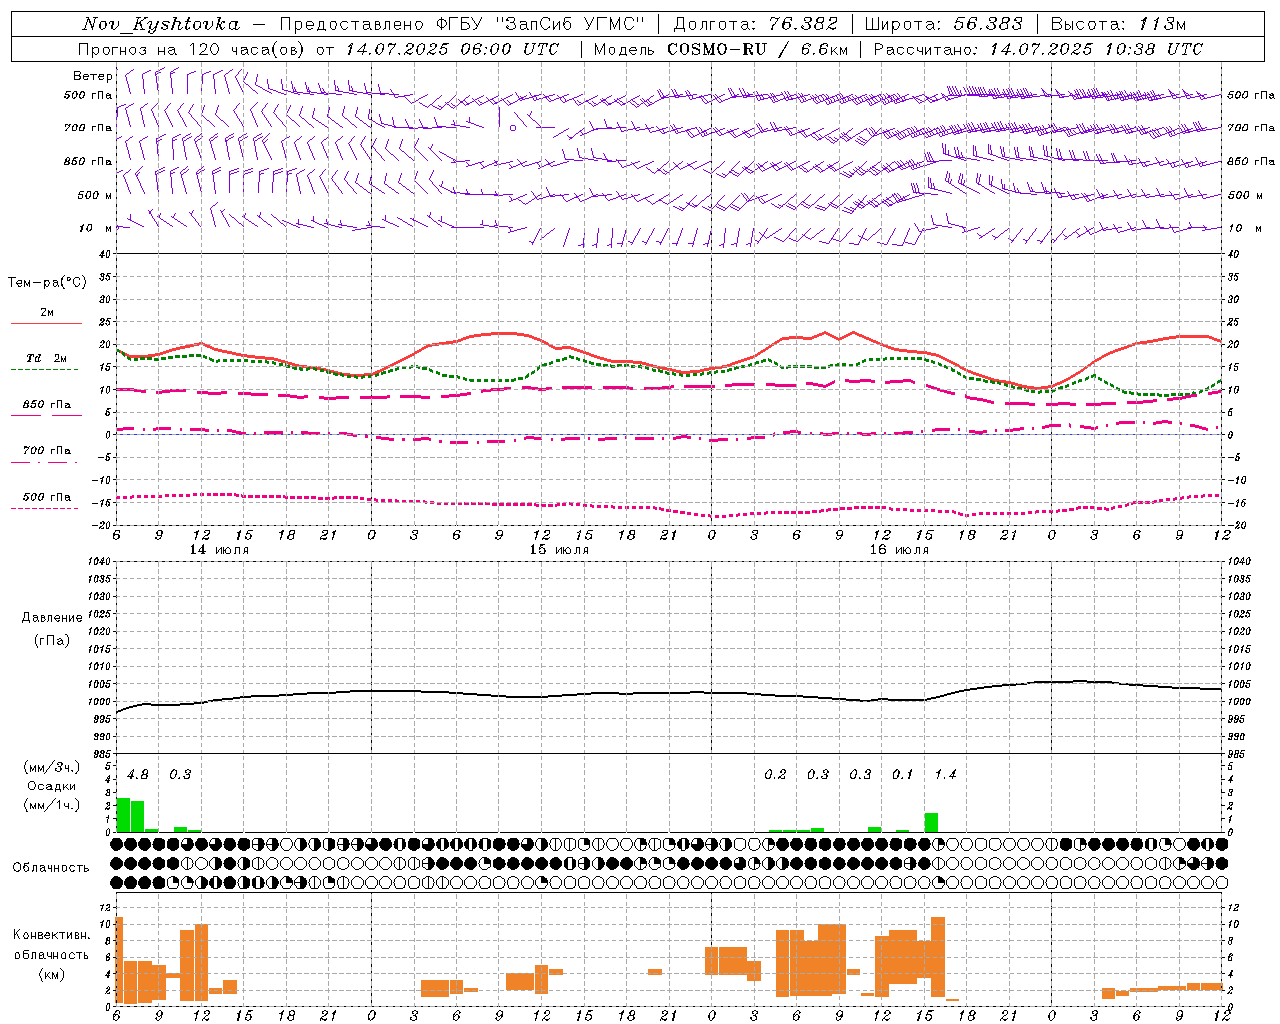Click the longitude value Долгота: 76.382
The image size is (1280, 1024).
point(755,24)
